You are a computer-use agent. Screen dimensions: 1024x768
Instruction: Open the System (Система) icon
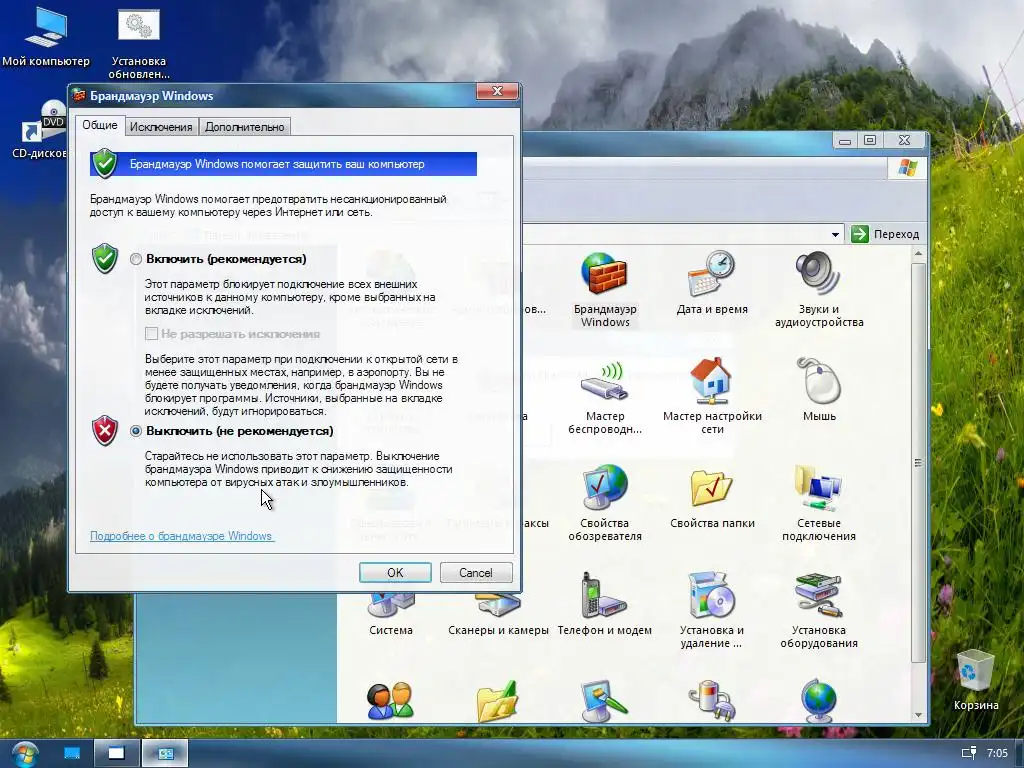(x=391, y=615)
